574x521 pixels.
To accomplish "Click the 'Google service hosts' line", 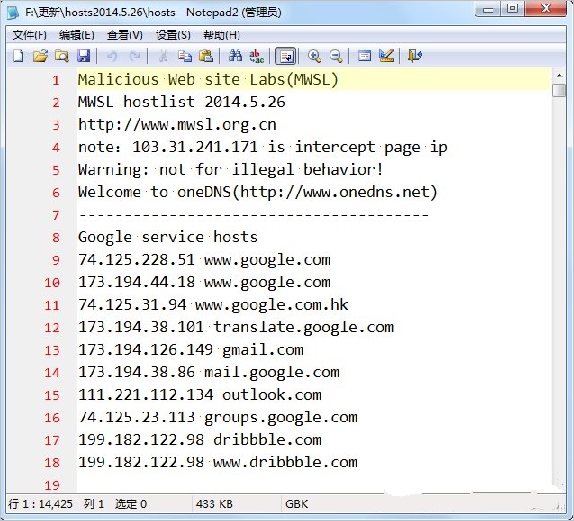I will point(168,237).
